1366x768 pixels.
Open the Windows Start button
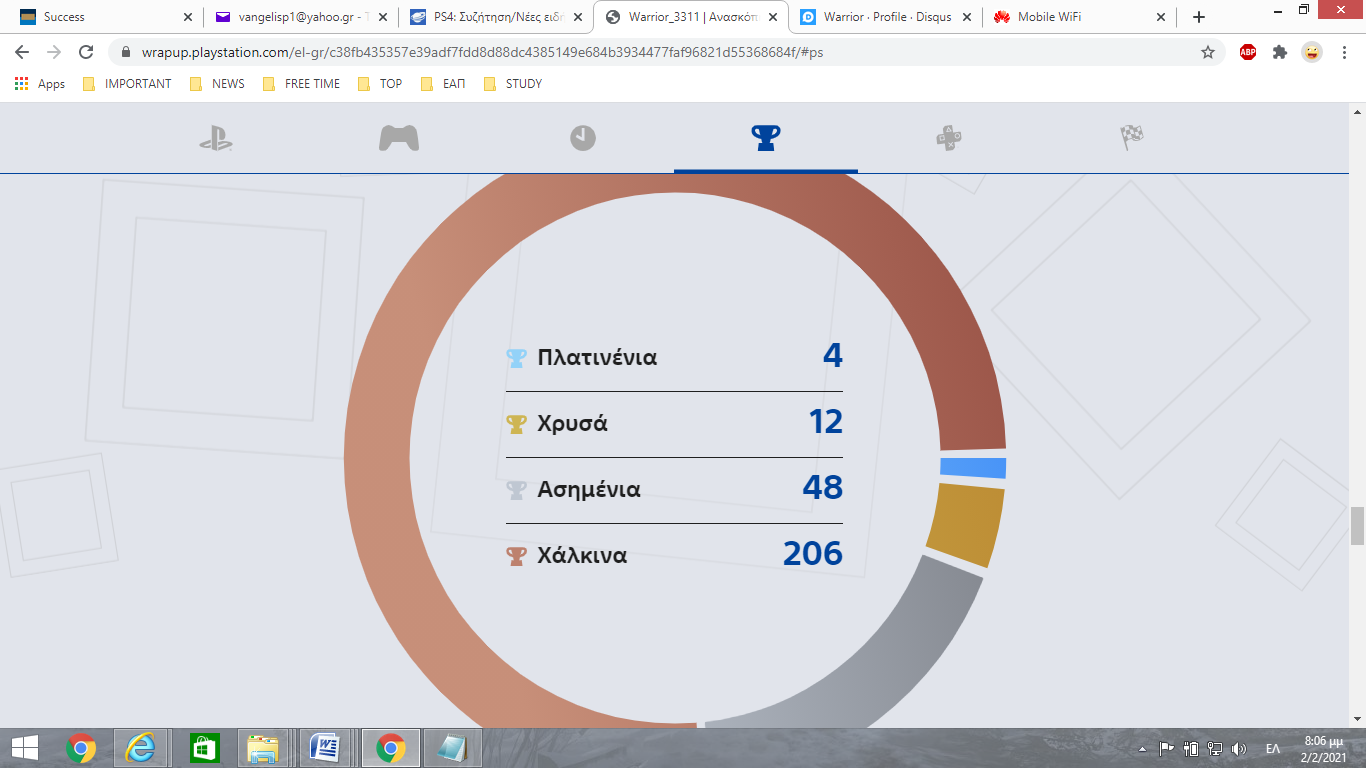coord(24,748)
